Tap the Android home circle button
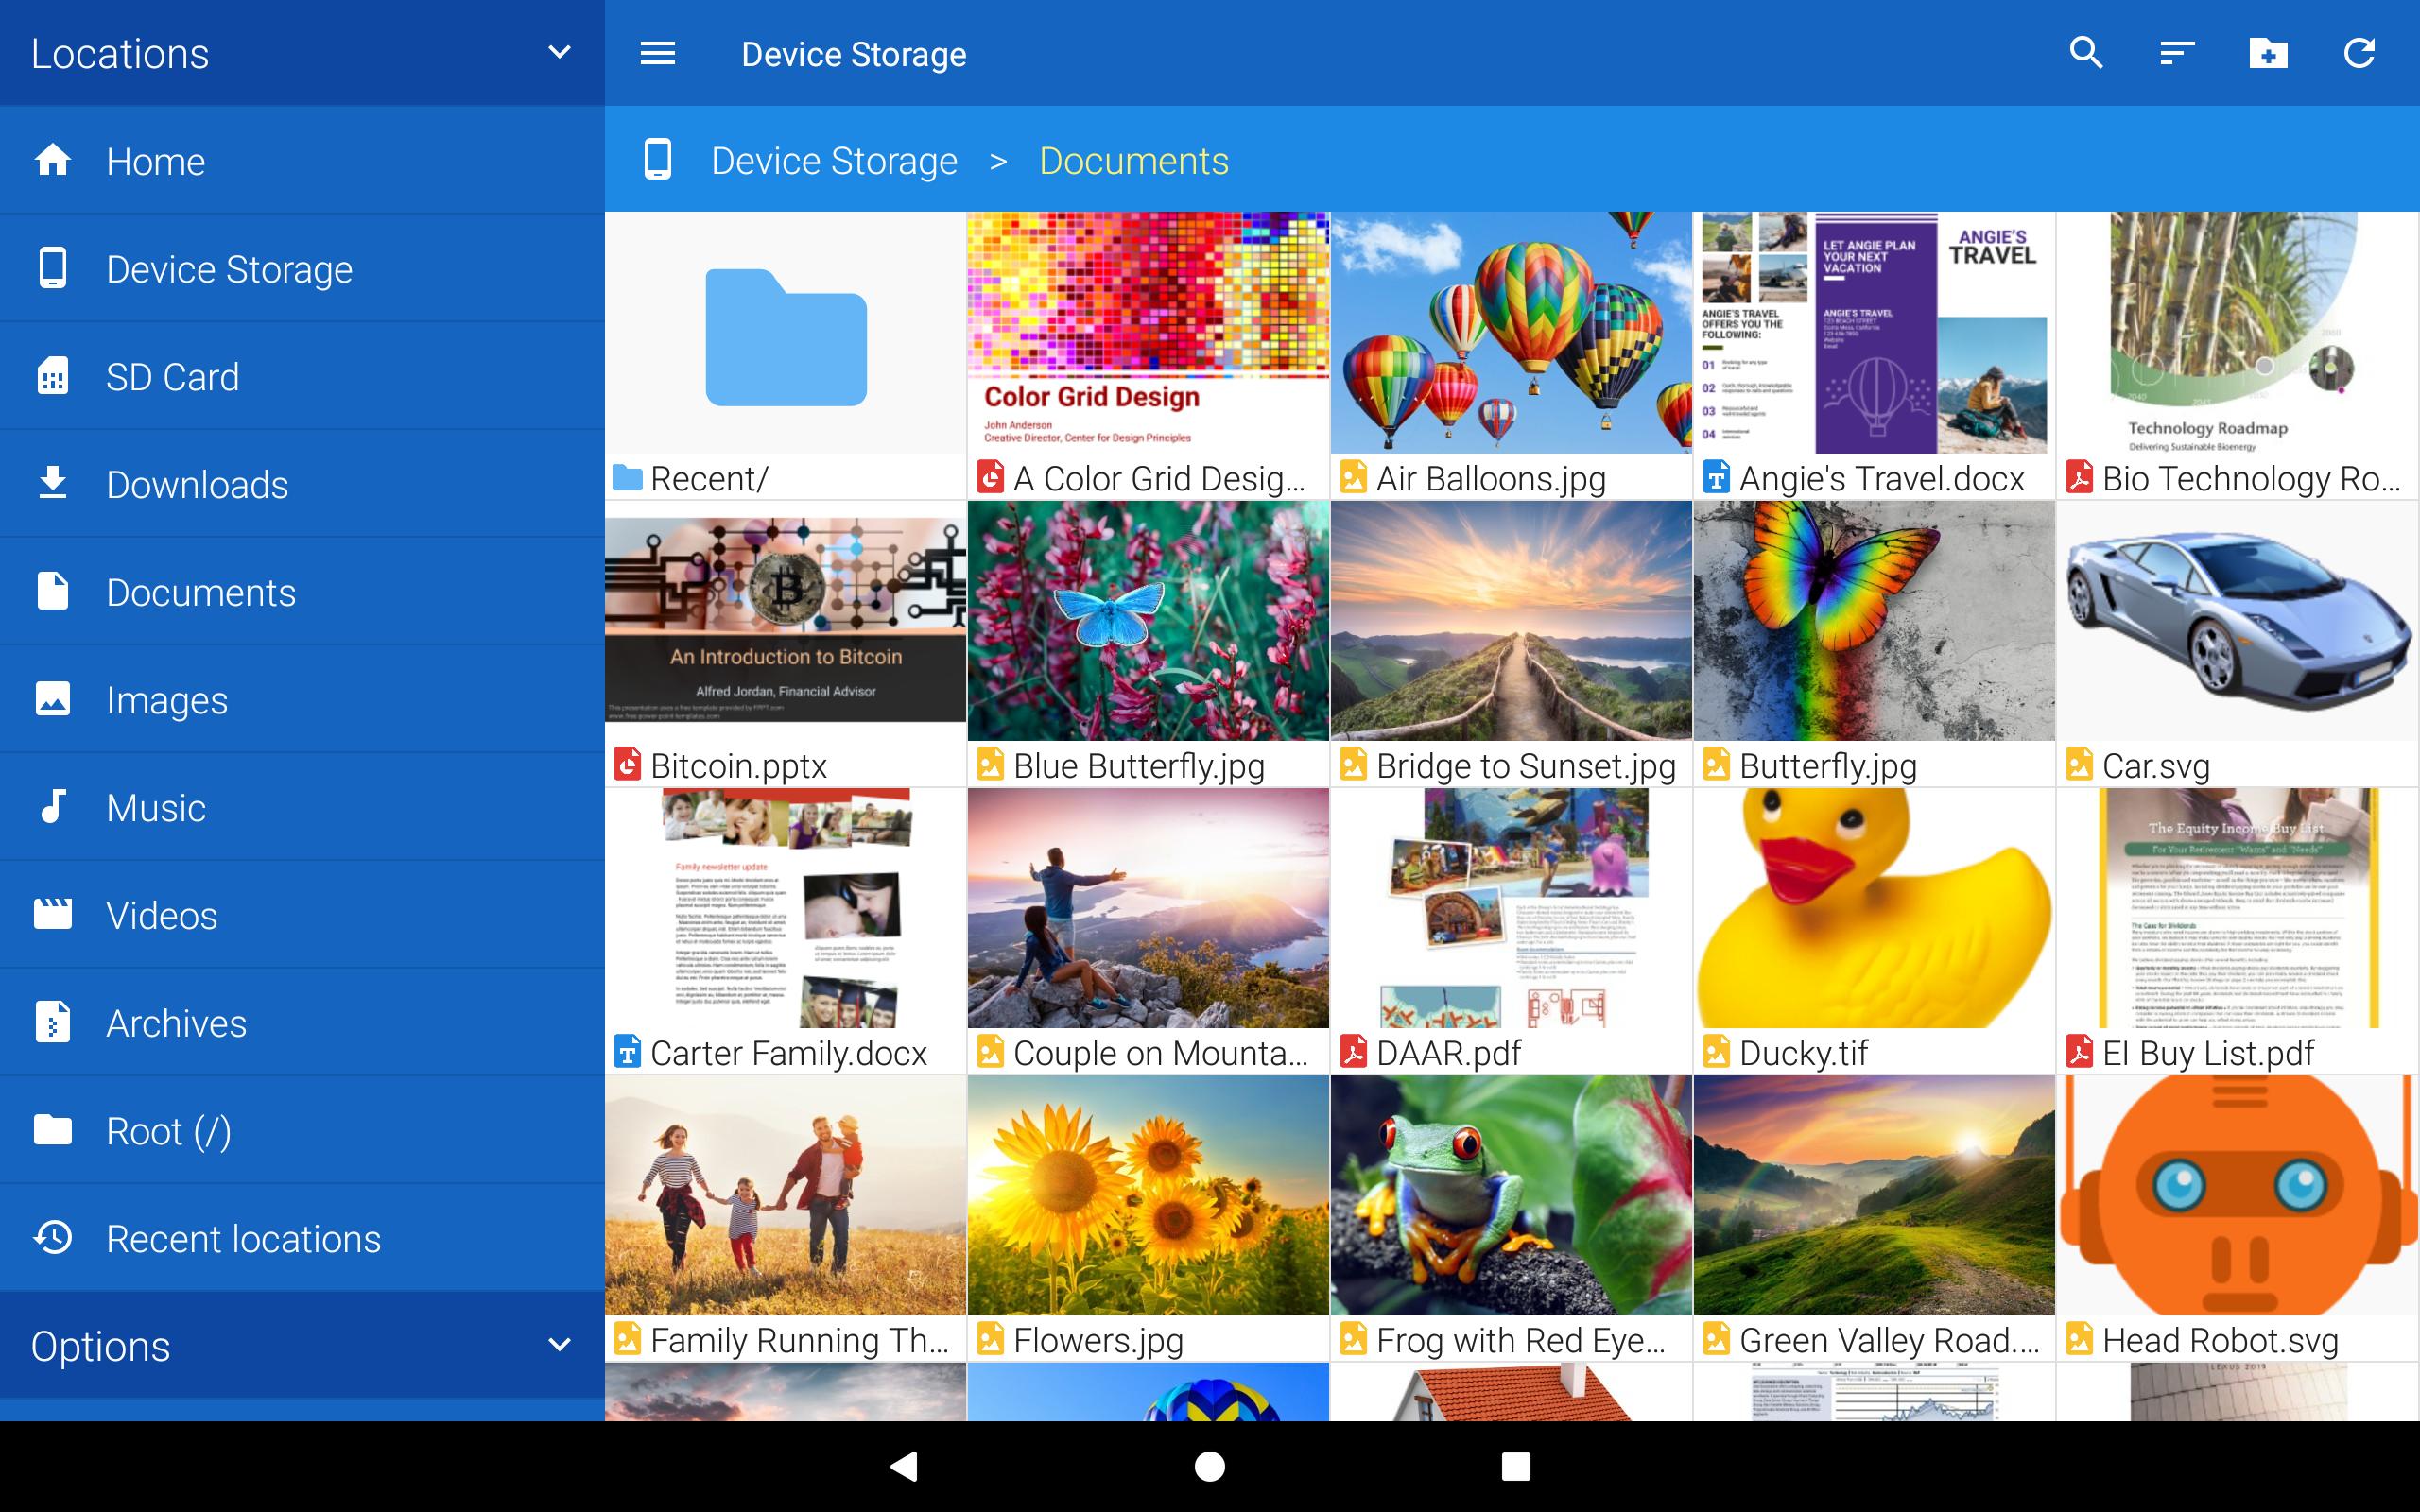 [x=1210, y=1466]
